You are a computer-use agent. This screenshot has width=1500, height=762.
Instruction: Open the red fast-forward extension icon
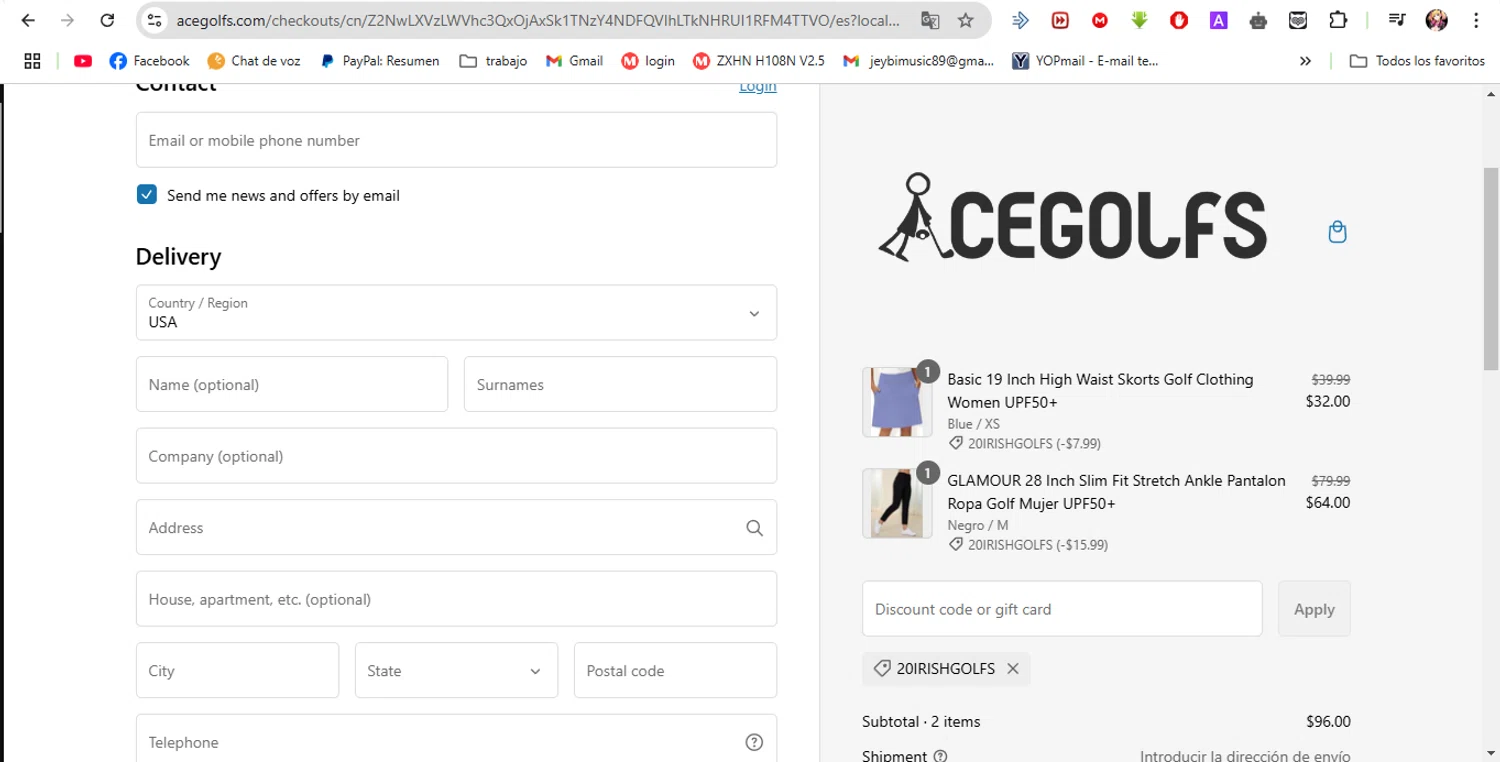click(x=1060, y=20)
